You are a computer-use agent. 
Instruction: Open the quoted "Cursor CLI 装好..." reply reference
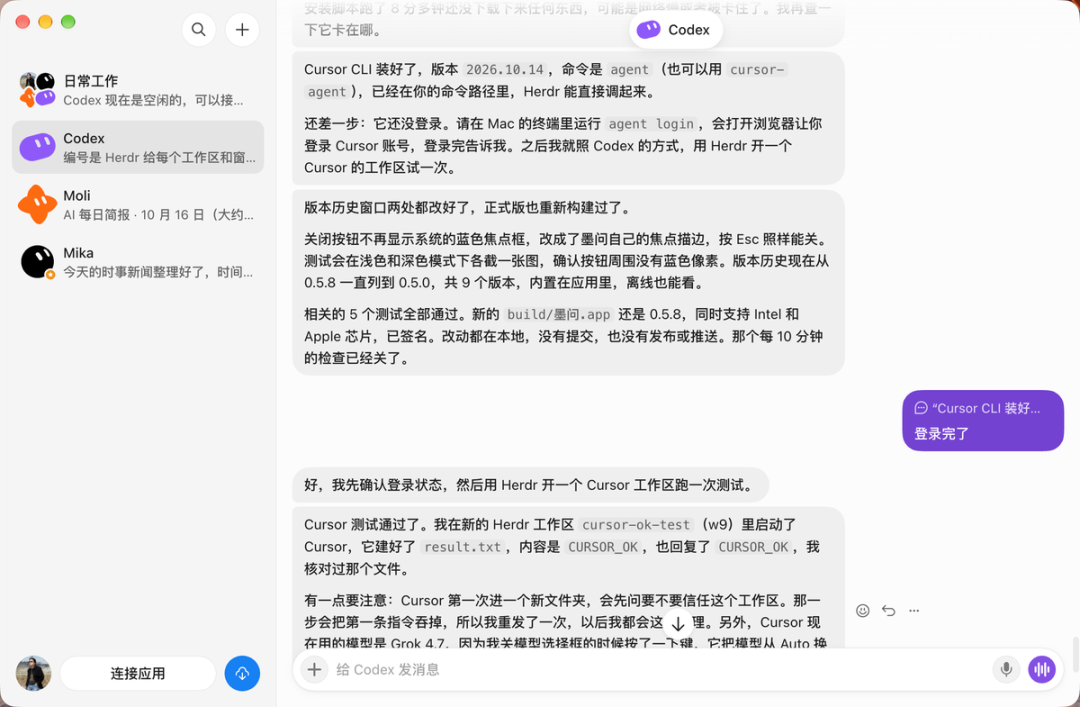coord(977,408)
